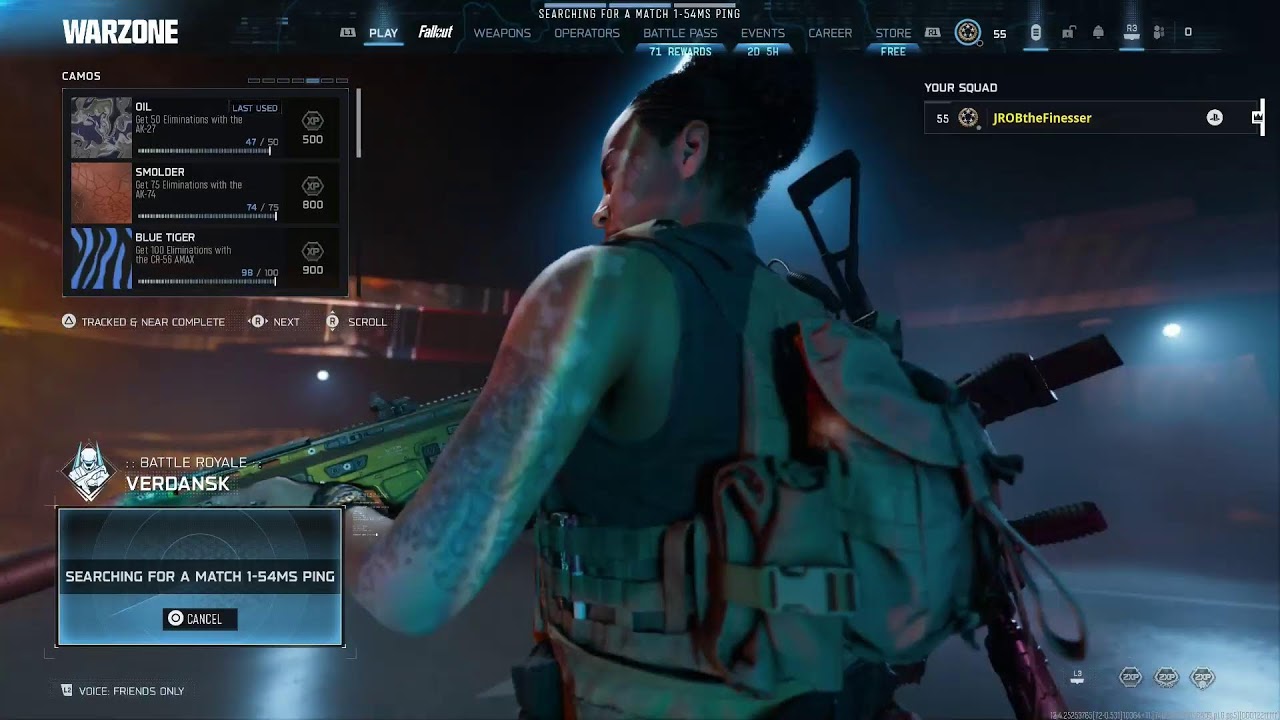
Task: Click TRACKED & NEAR COMPLETE label
Action: pyautogui.click(x=153, y=322)
